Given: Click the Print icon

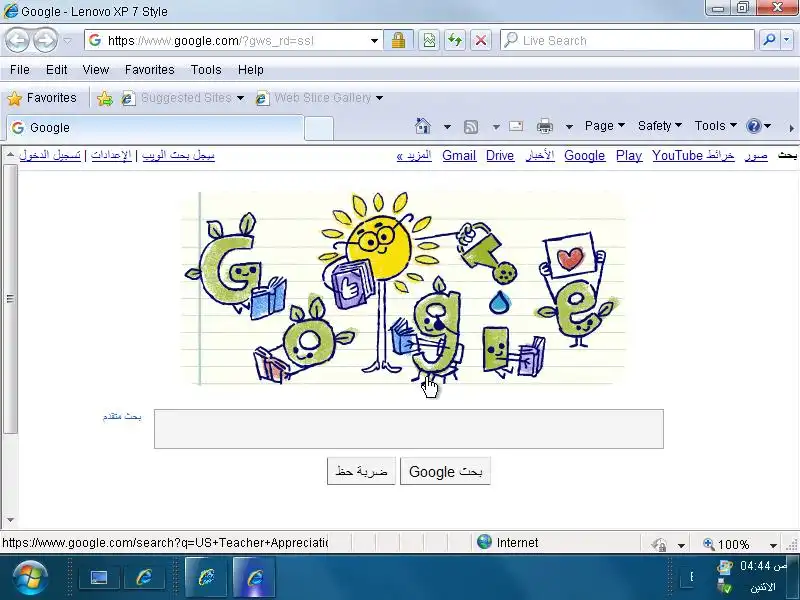Looking at the screenshot, I should [545, 126].
